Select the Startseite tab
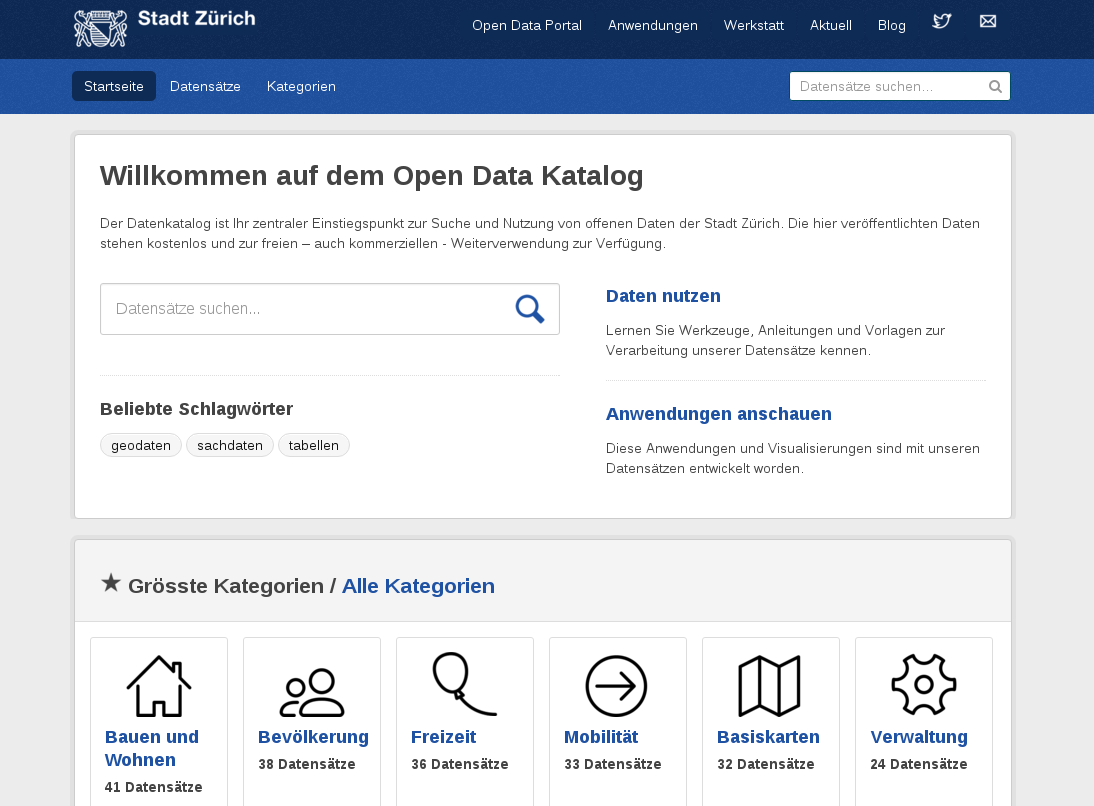 point(114,86)
